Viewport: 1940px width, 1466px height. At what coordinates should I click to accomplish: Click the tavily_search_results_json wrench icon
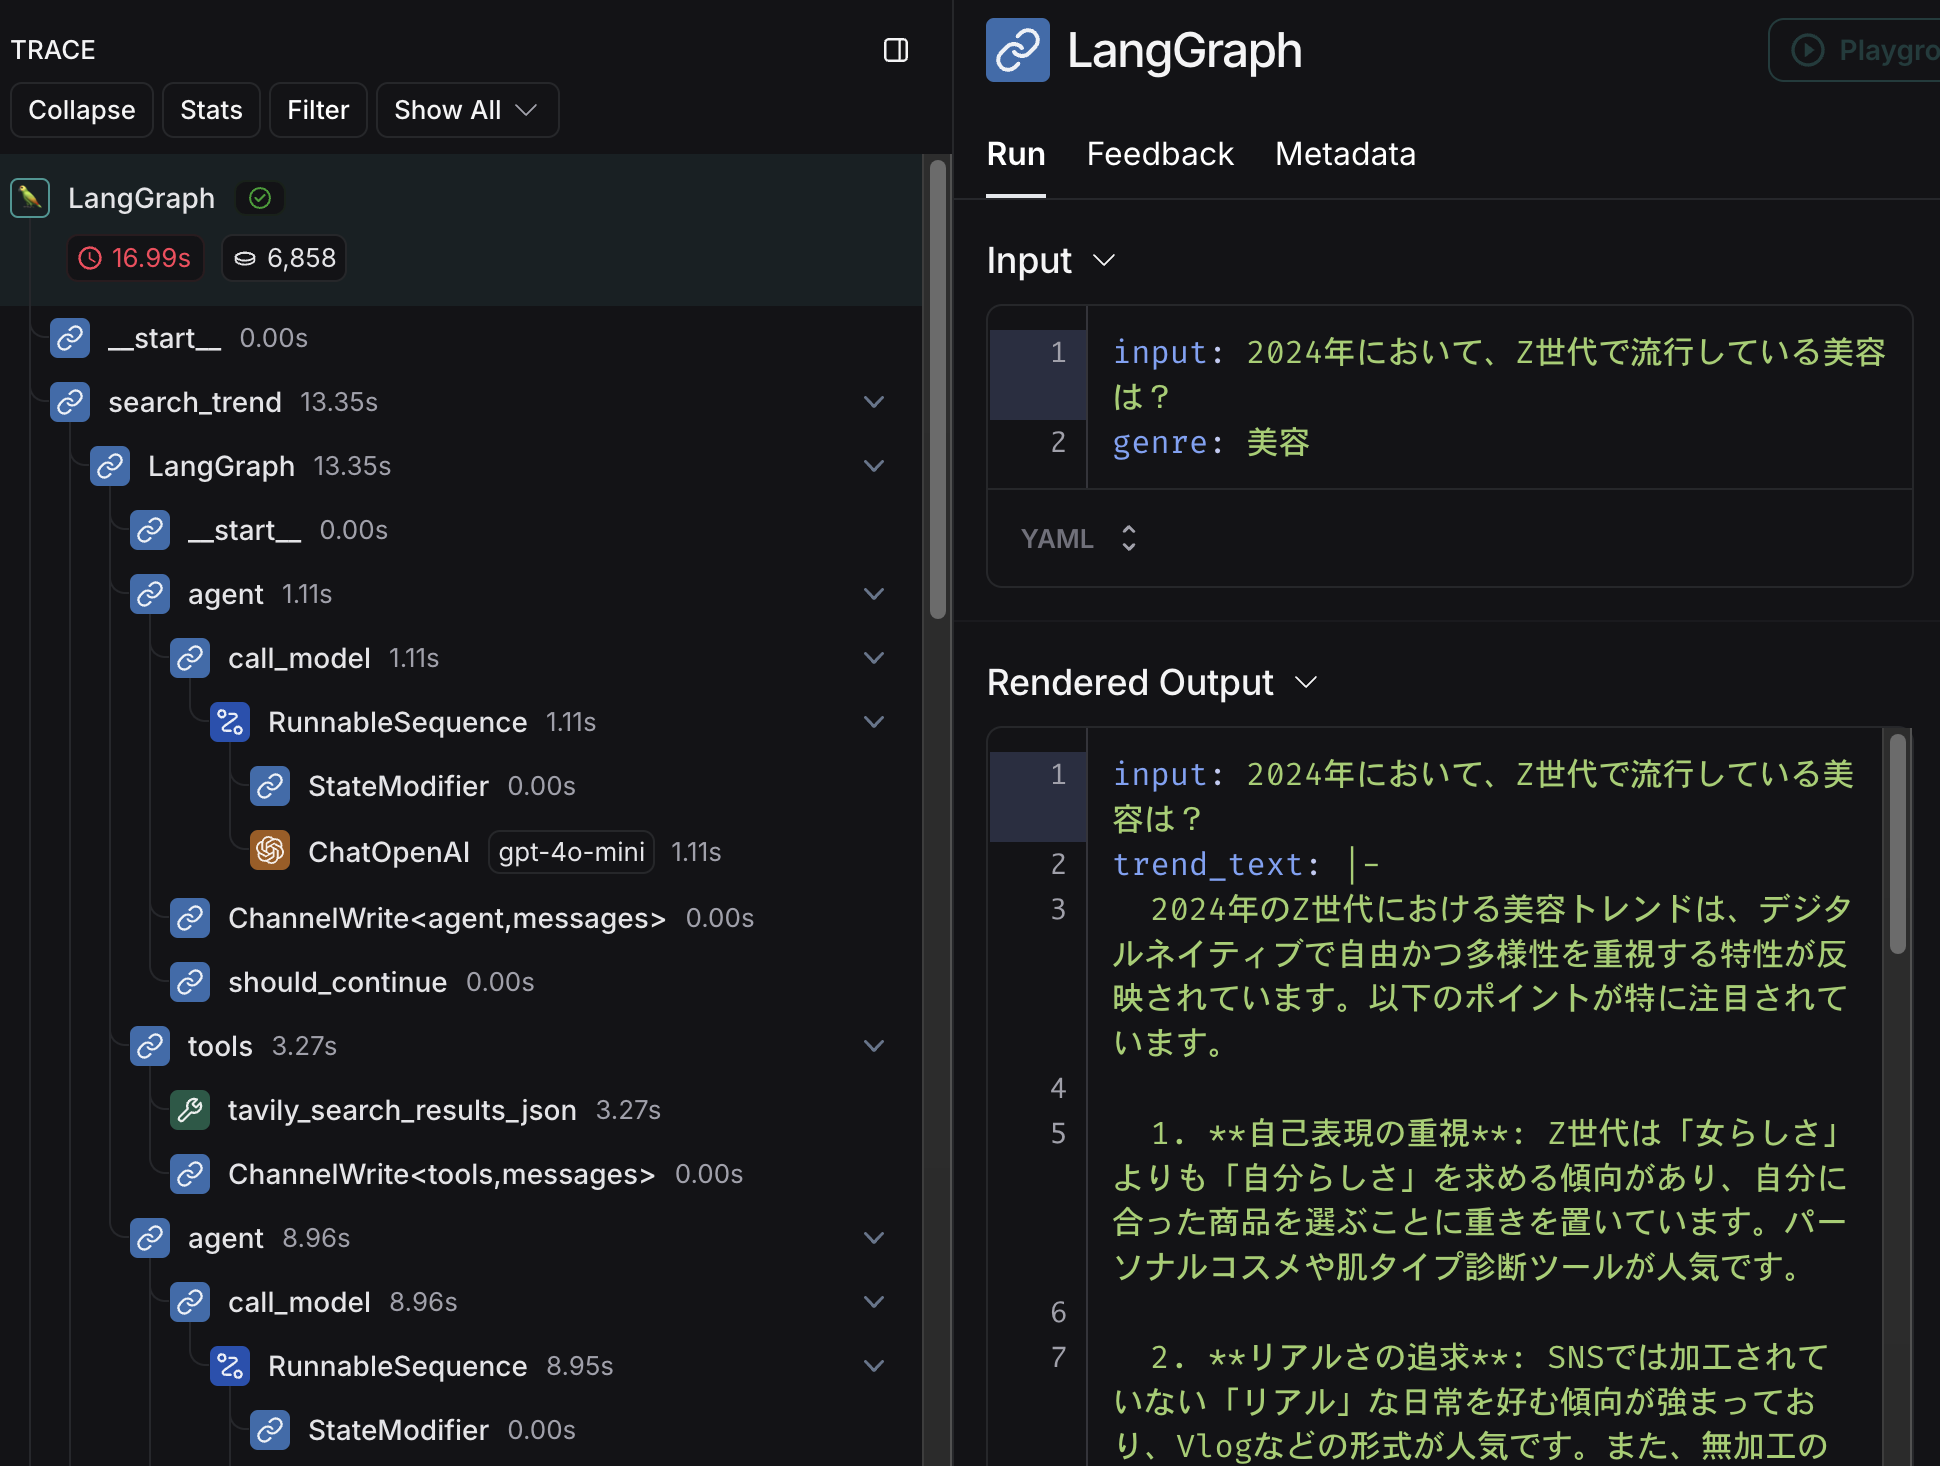click(190, 1110)
